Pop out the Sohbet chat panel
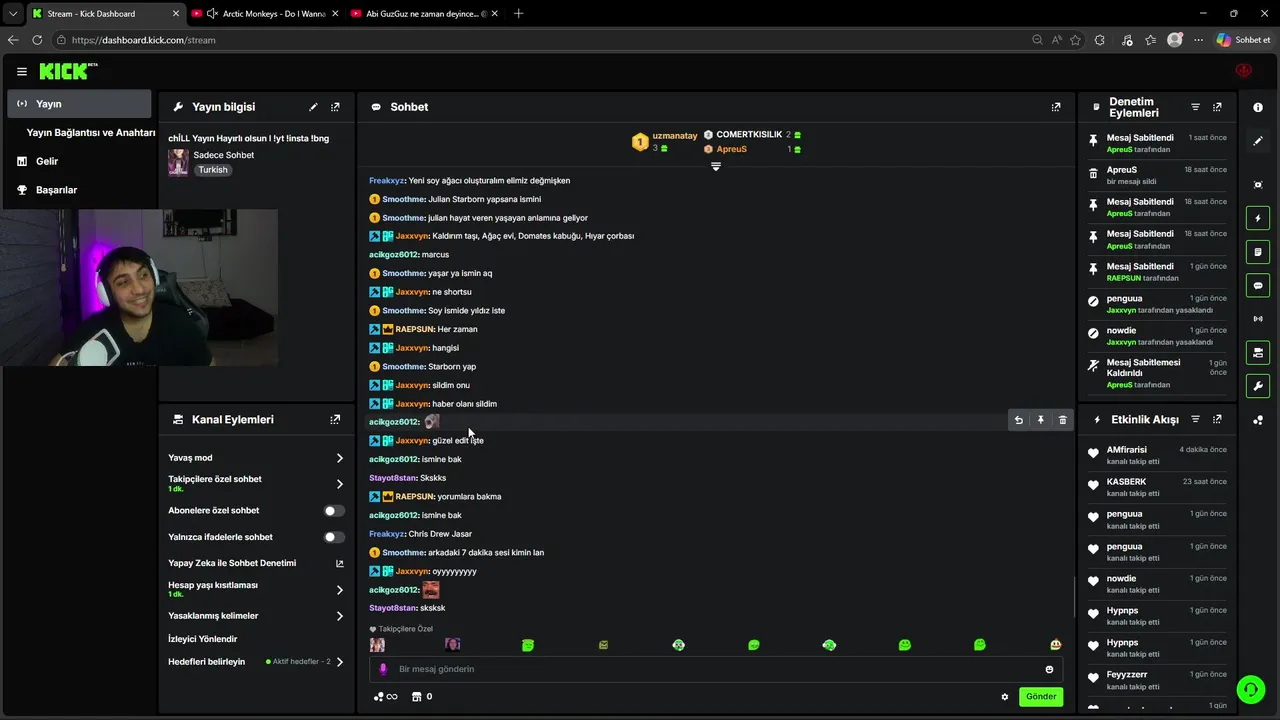 tap(1056, 107)
